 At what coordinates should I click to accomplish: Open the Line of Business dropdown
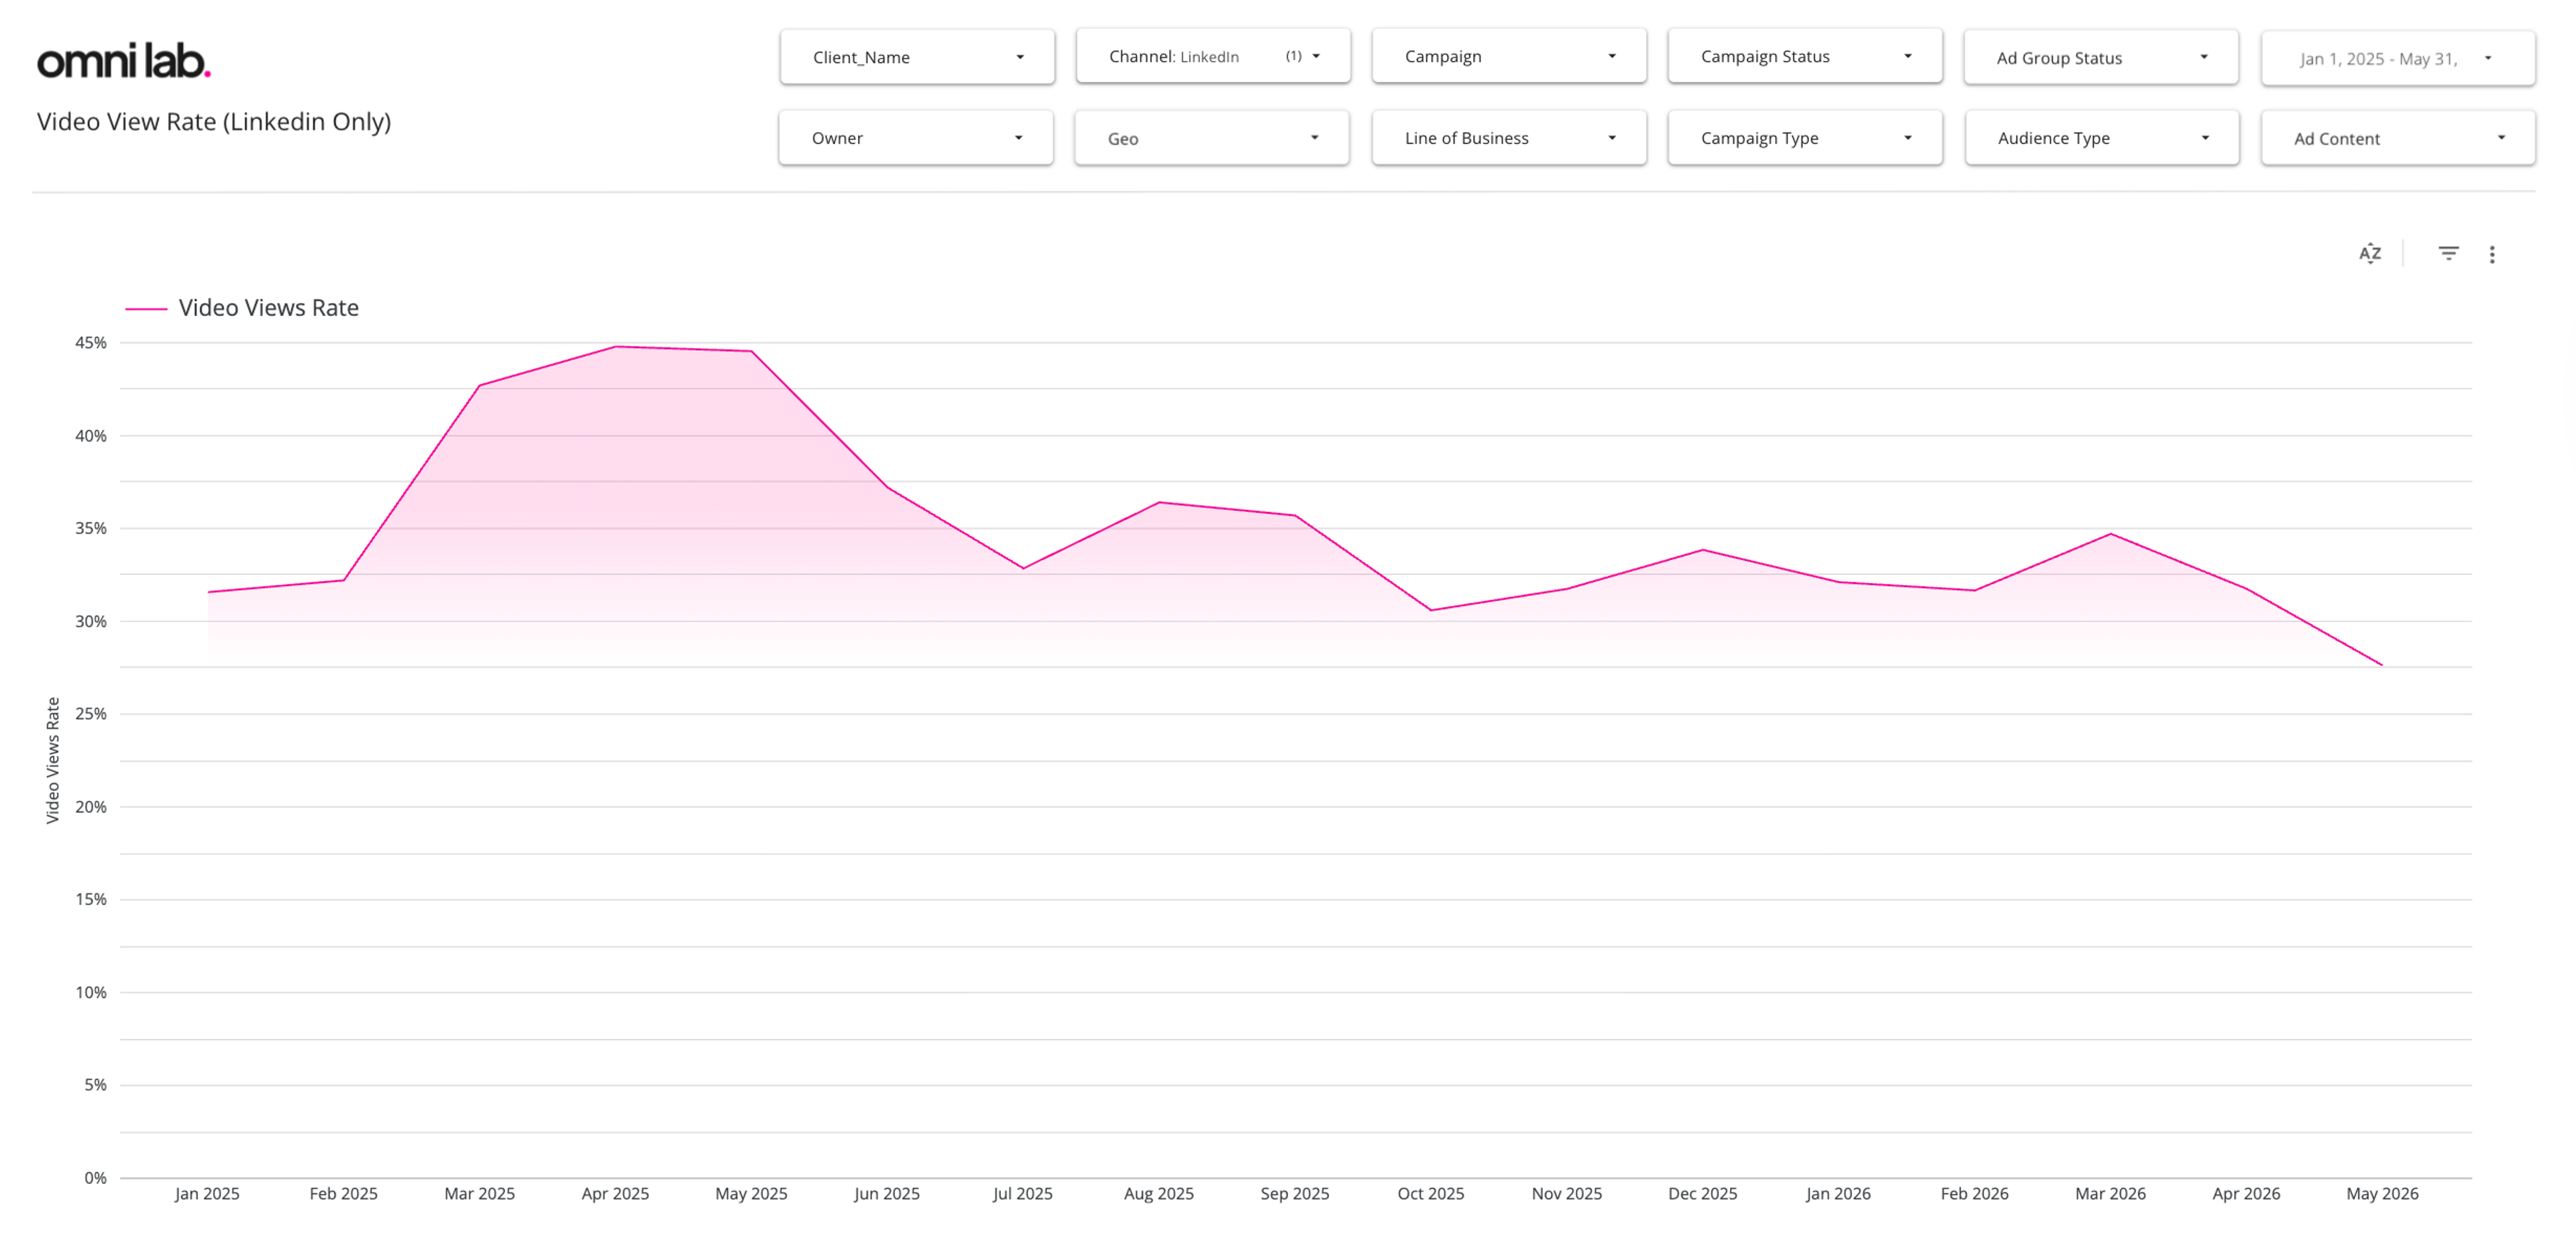1509,138
